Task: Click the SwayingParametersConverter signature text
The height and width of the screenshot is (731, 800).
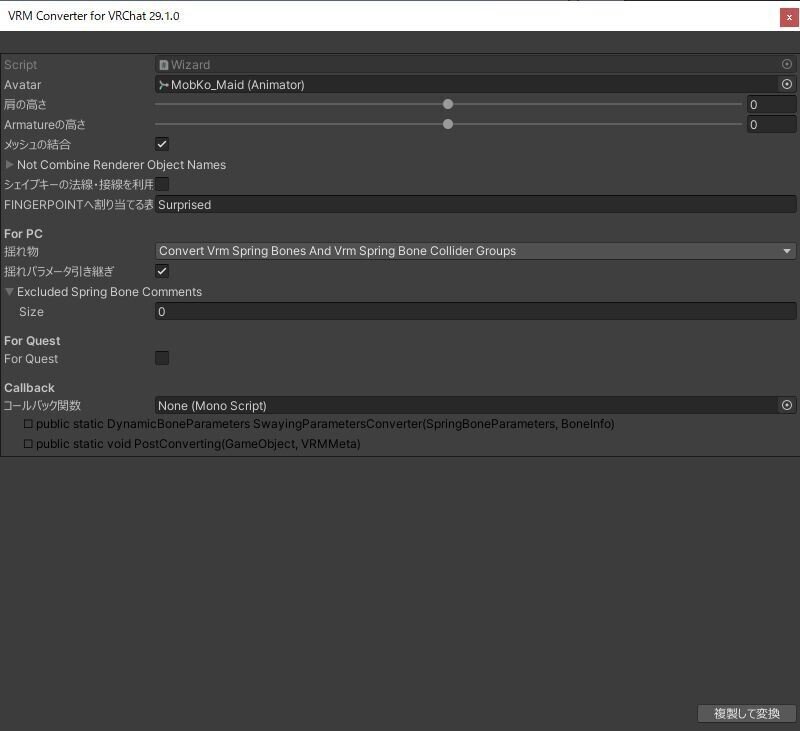Action: (x=325, y=424)
